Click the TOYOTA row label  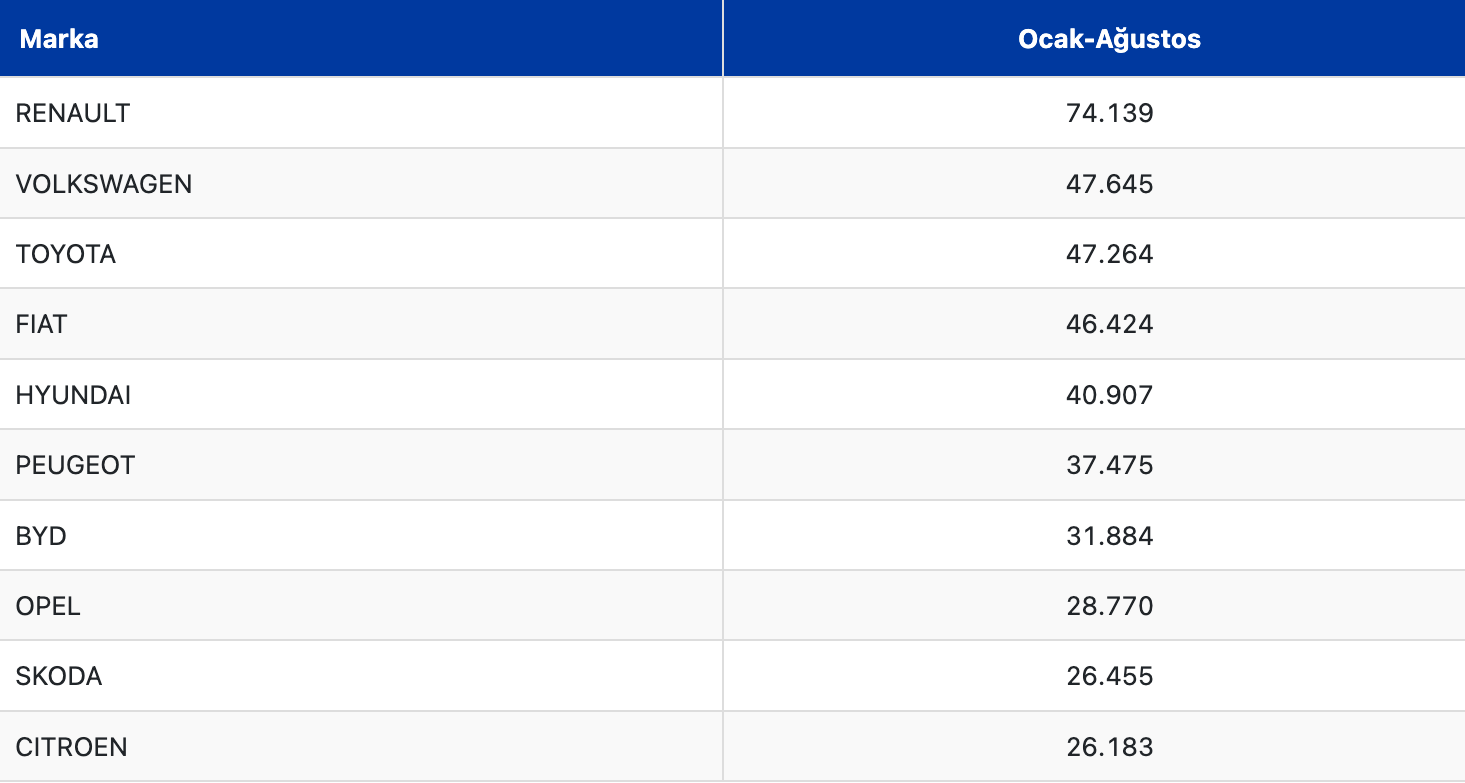click(x=66, y=254)
